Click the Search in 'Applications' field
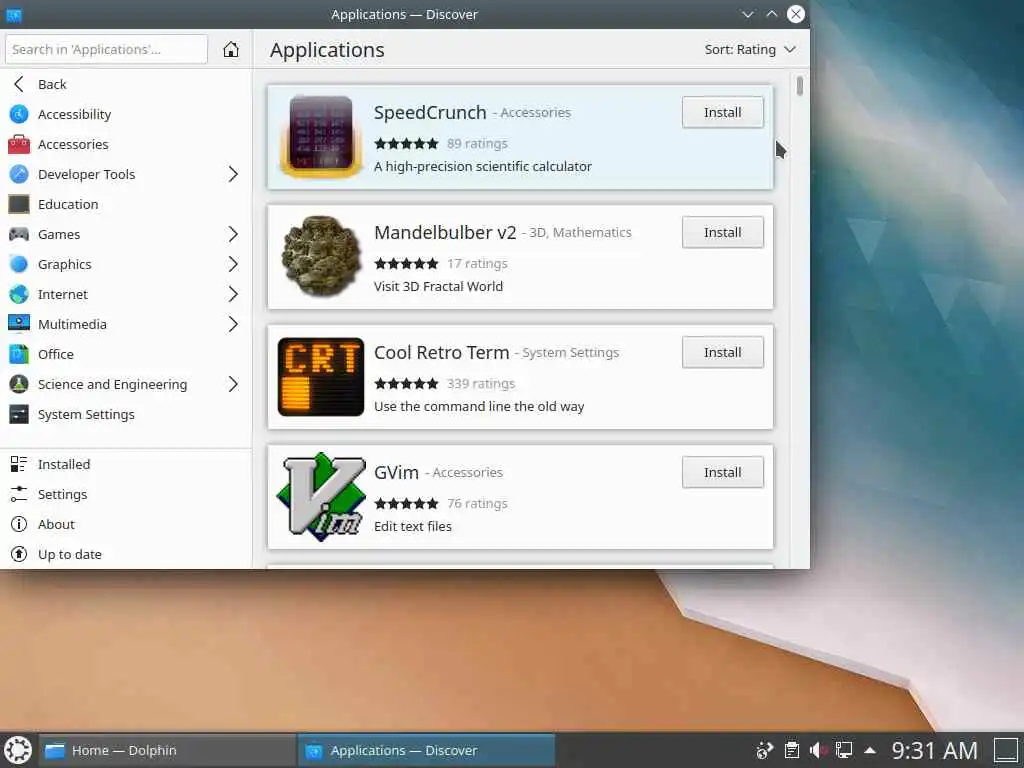This screenshot has width=1024, height=768. pos(106,50)
